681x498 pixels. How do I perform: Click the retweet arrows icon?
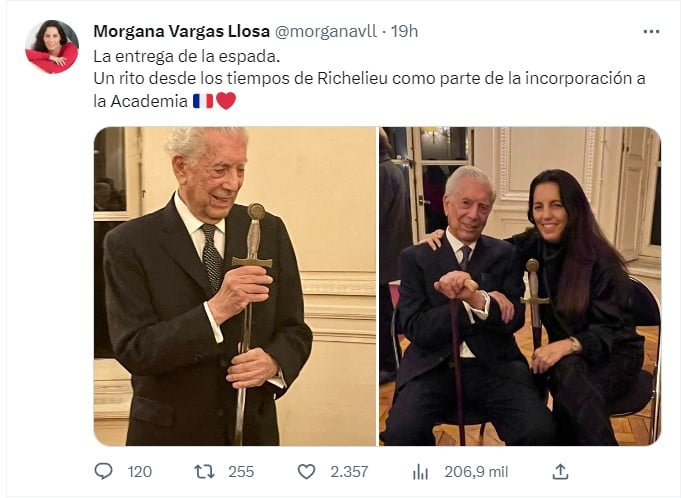pyautogui.click(x=204, y=471)
